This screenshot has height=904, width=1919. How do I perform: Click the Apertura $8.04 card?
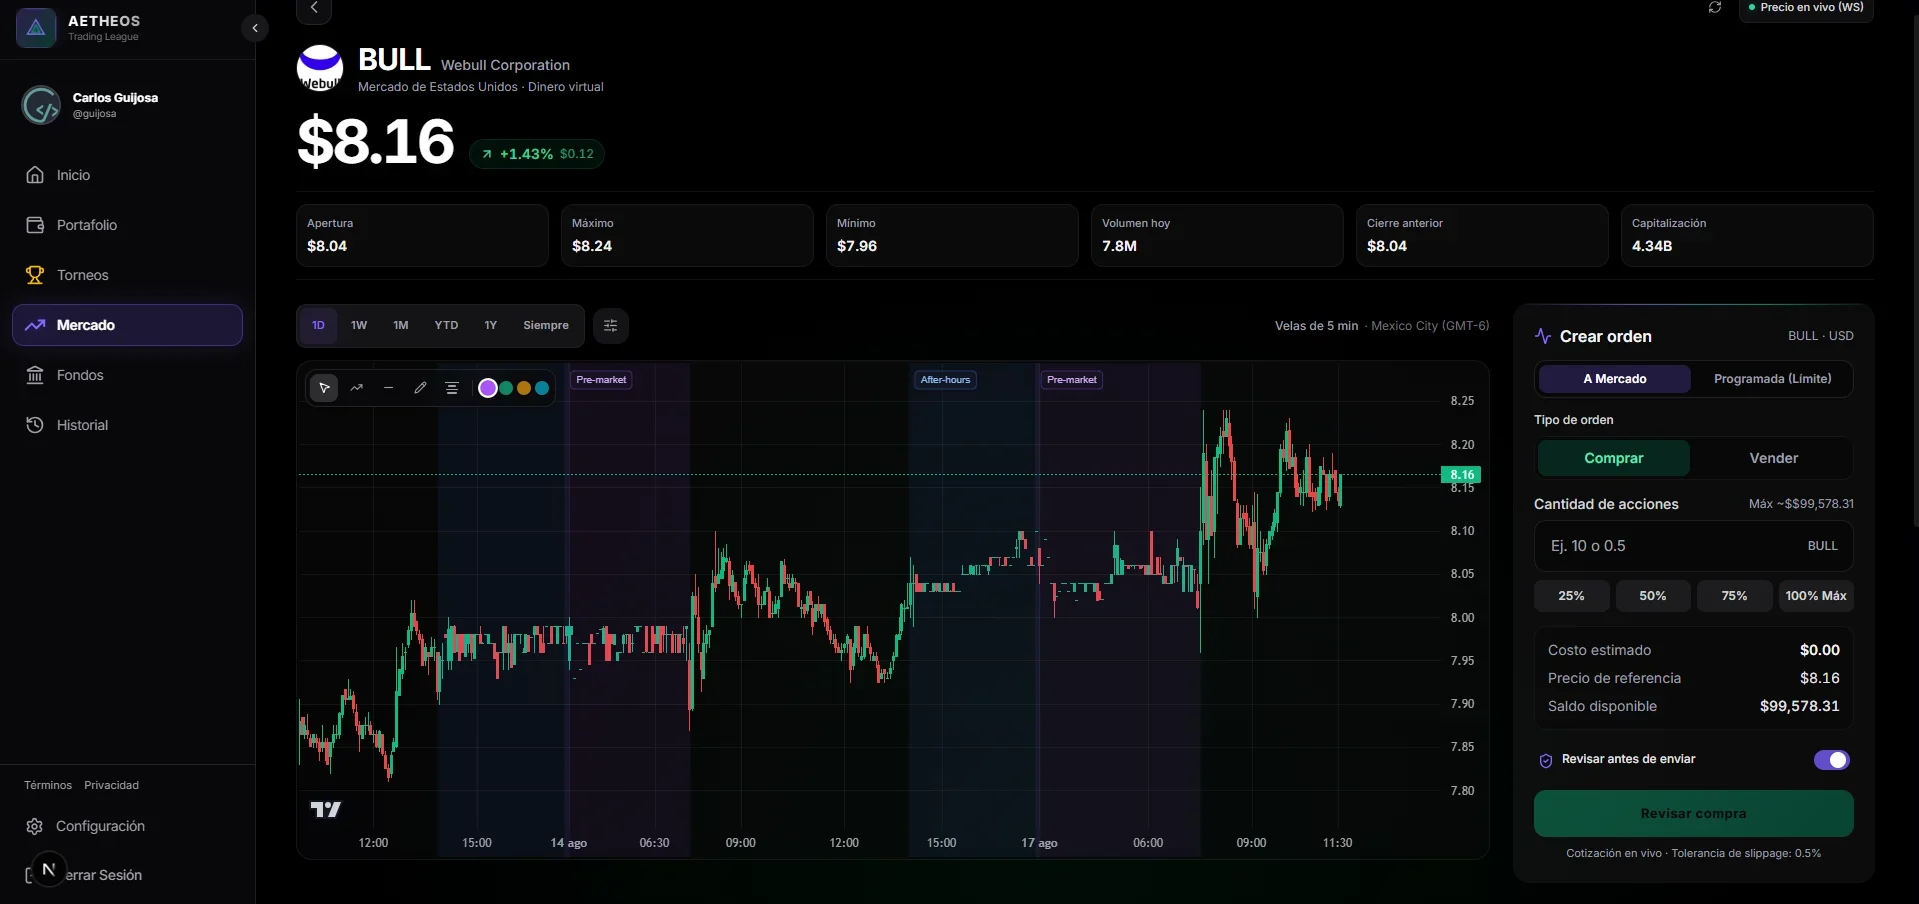[422, 236]
